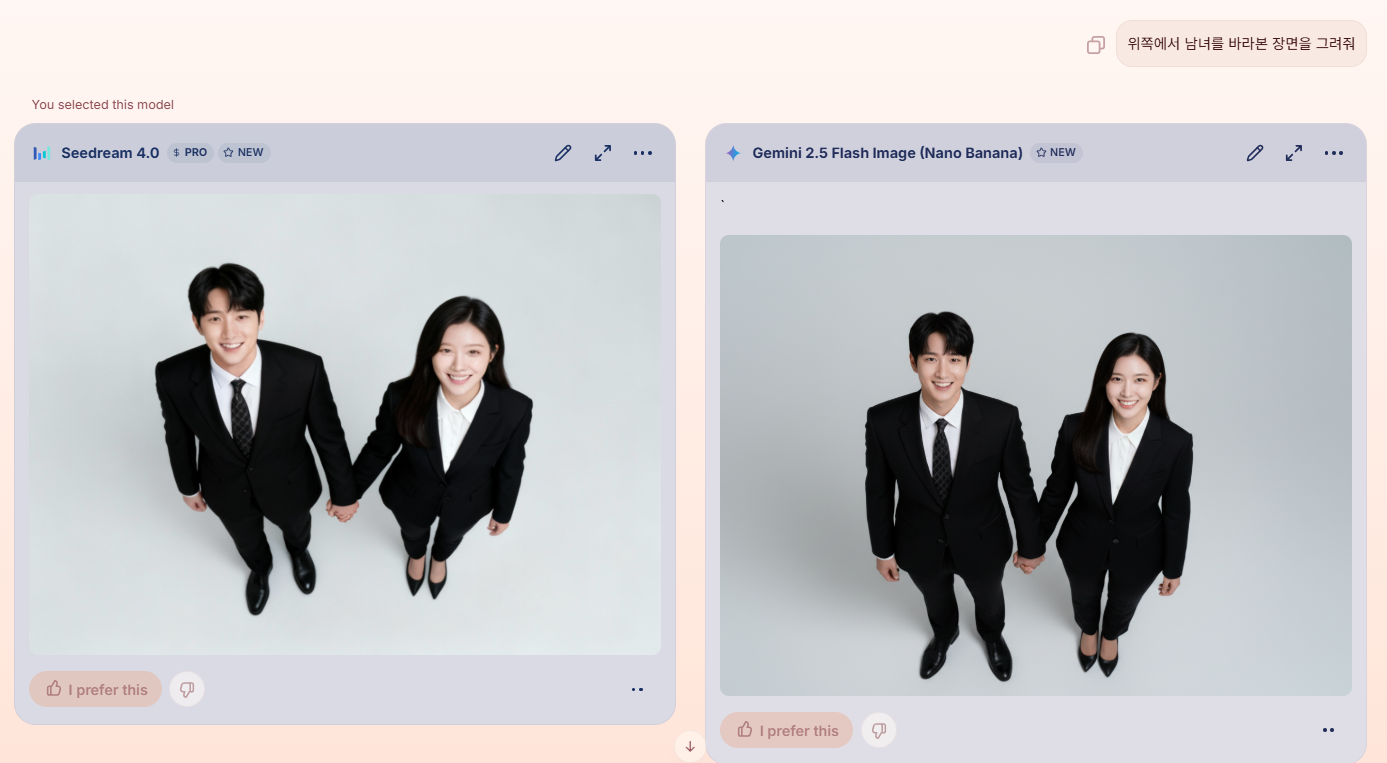Toggle thumbs down for Gemini image
The image size is (1387, 763).
pyautogui.click(x=879, y=730)
